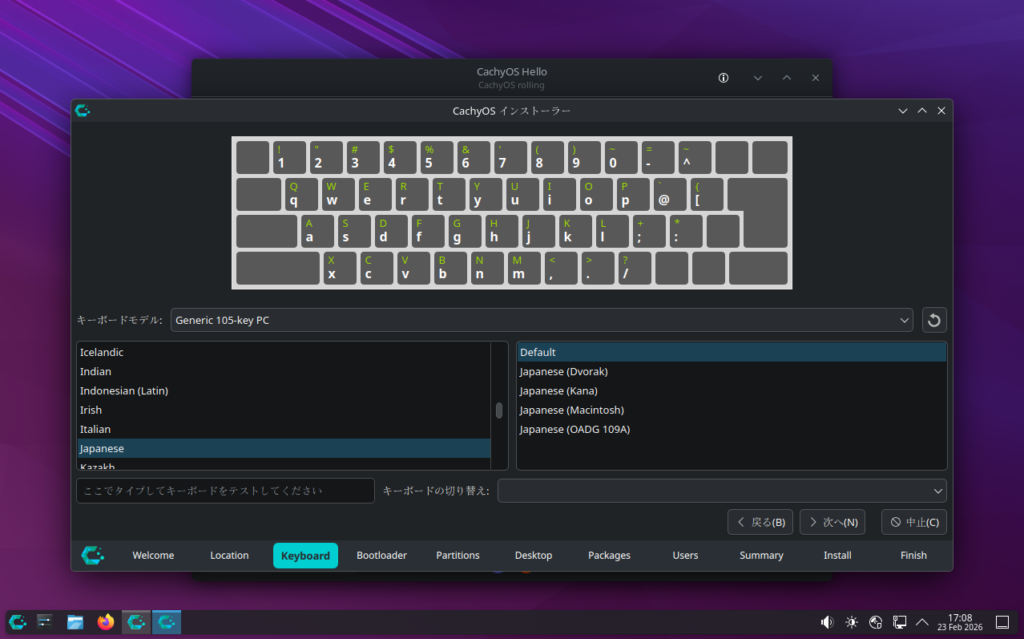Screen dimensions: 1024x639
Task: Click the 中止(C) cancel button
Action: [x=913, y=522]
